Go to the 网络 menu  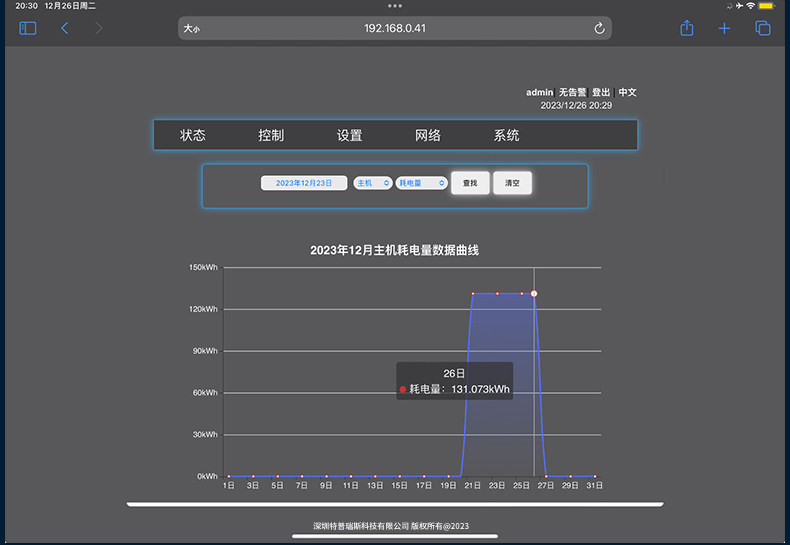(428, 136)
